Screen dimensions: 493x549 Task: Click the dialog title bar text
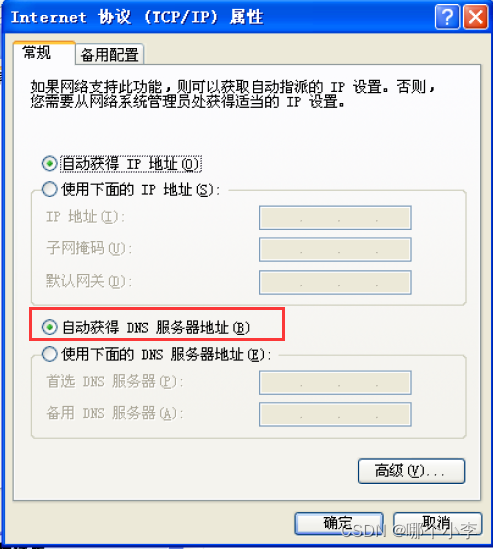pos(137,17)
